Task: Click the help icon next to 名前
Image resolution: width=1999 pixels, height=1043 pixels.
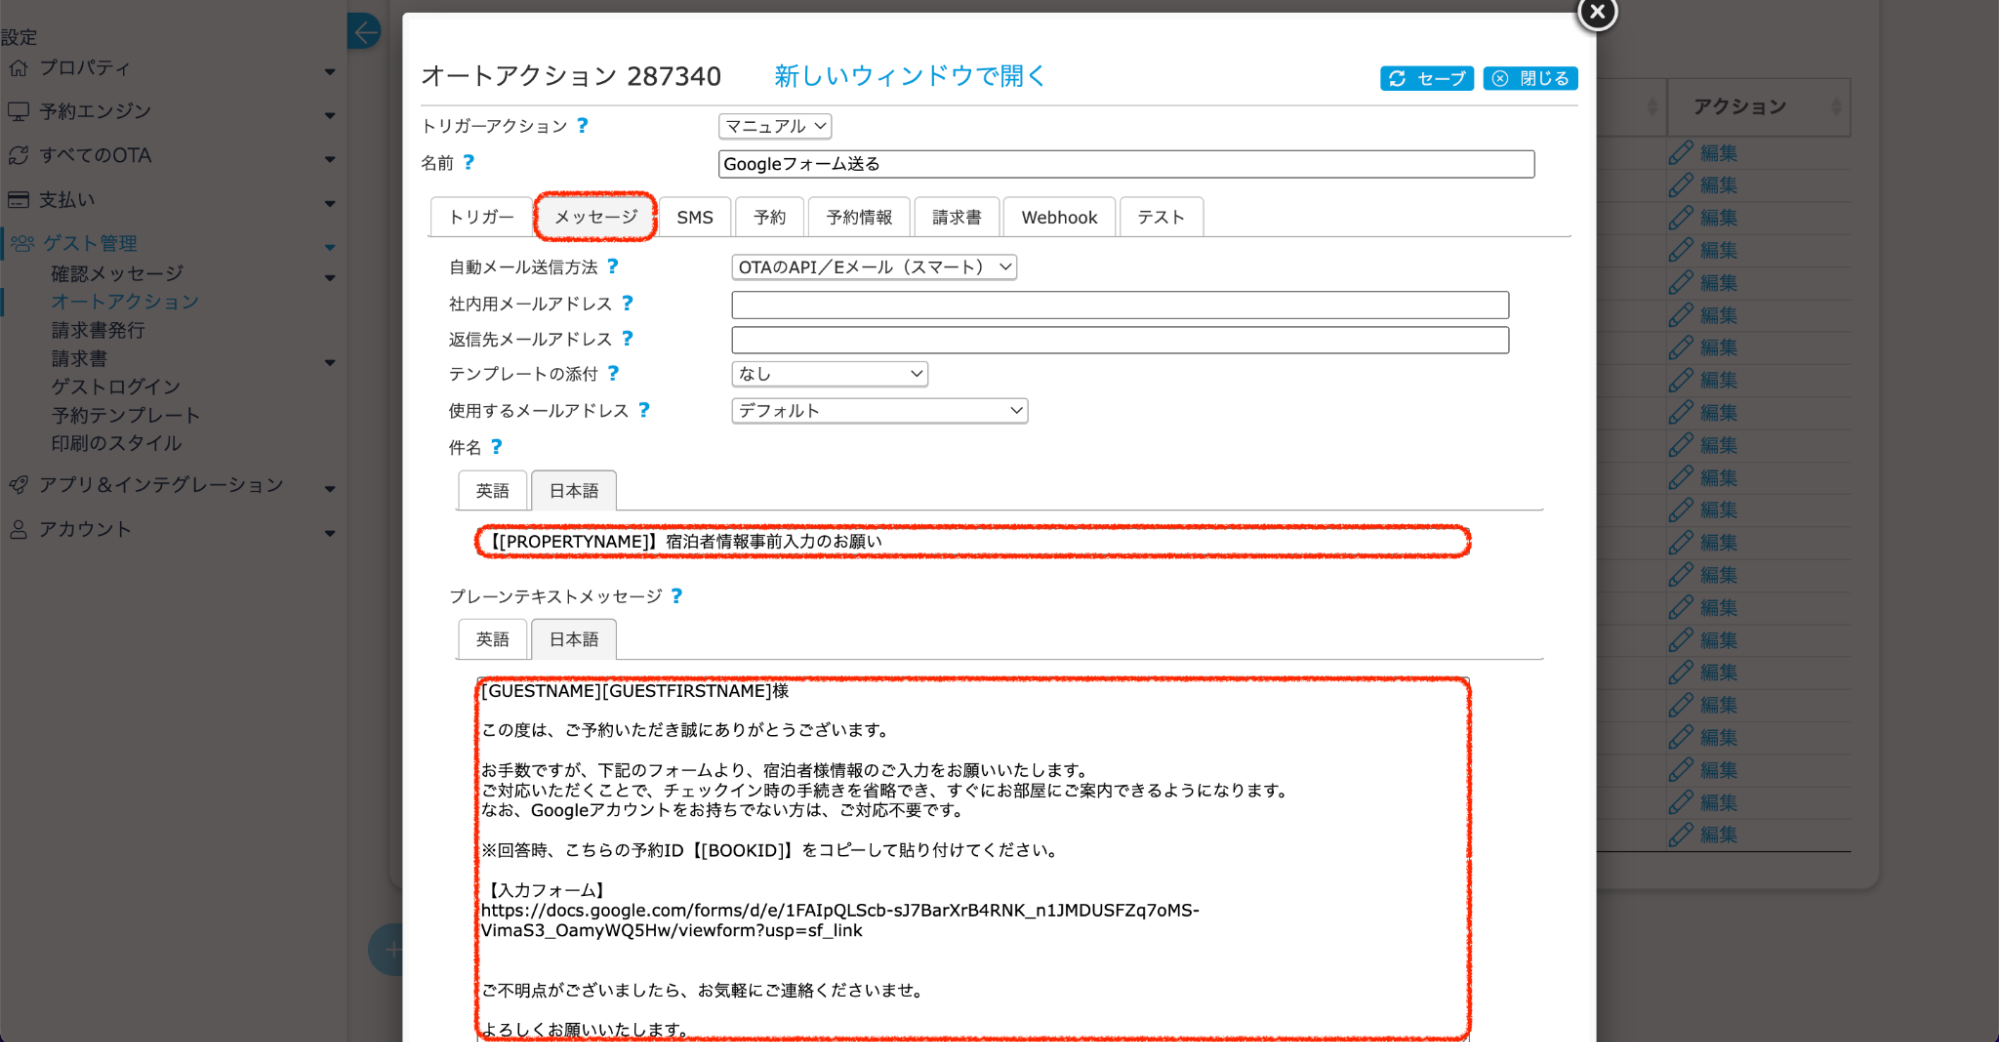Action: 468,162
